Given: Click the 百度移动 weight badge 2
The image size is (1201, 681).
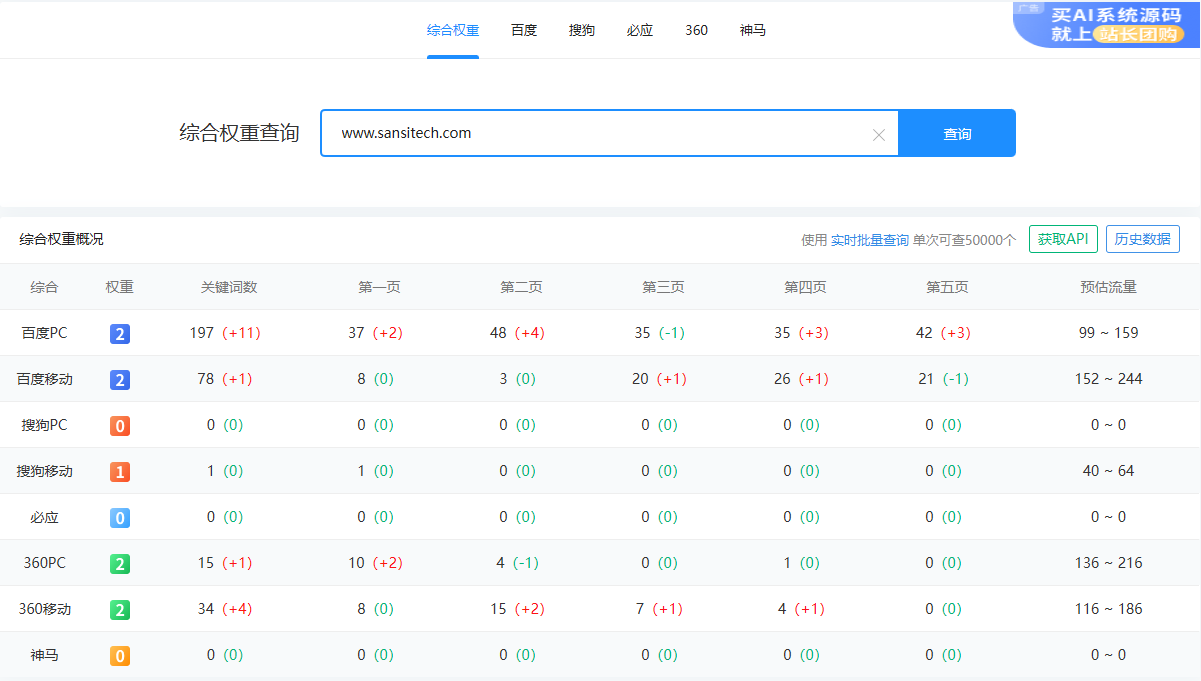Looking at the screenshot, I should pyautogui.click(x=120, y=380).
